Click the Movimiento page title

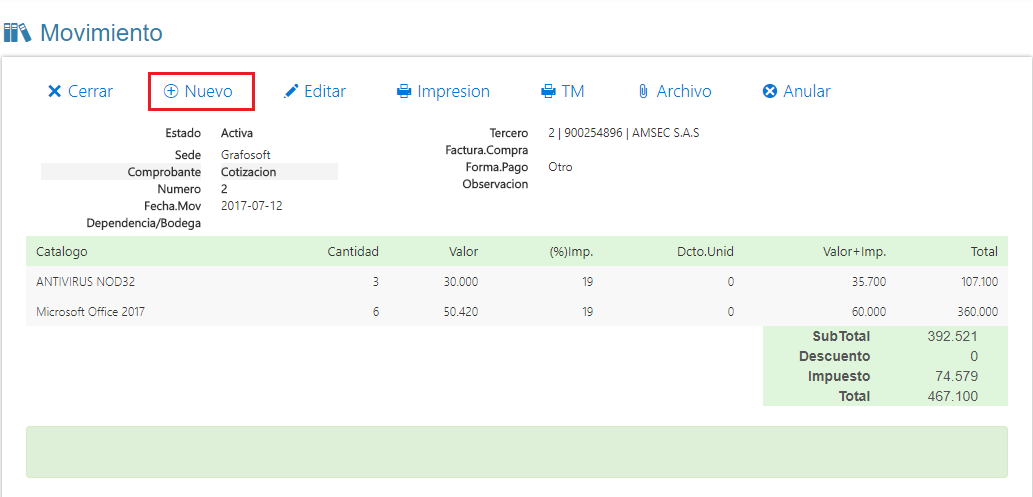(x=101, y=33)
